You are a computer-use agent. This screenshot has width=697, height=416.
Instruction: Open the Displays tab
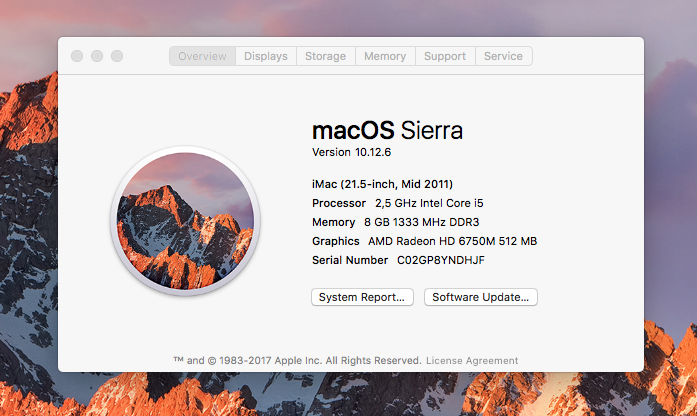(265, 56)
